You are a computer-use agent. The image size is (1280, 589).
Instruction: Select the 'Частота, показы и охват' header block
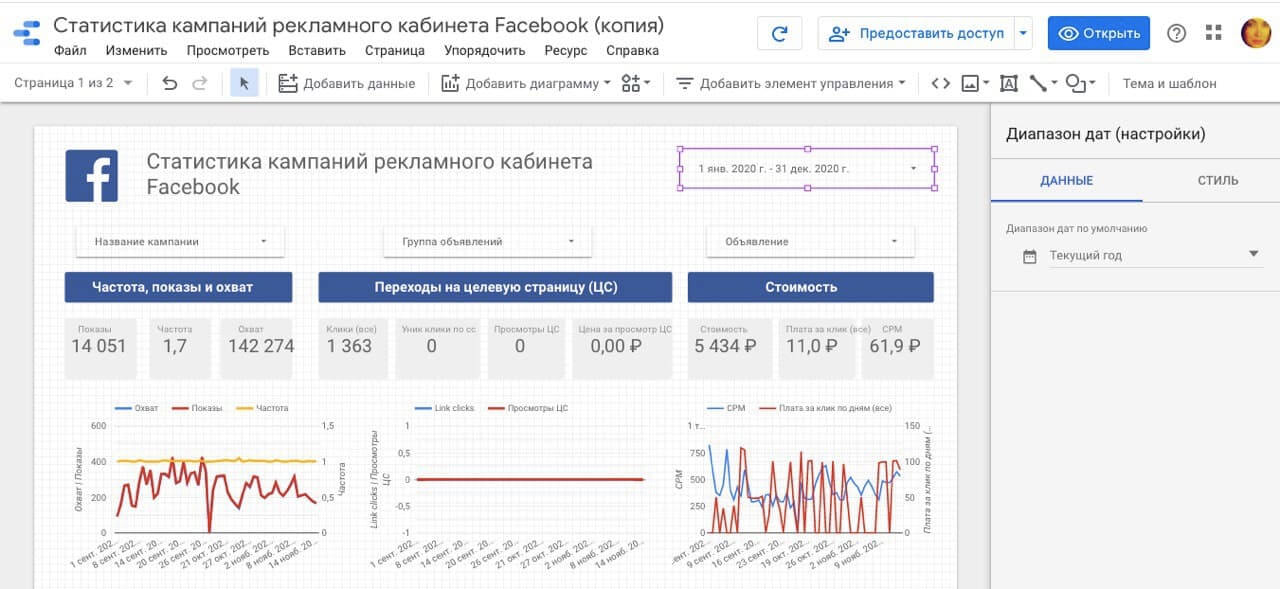tap(179, 287)
